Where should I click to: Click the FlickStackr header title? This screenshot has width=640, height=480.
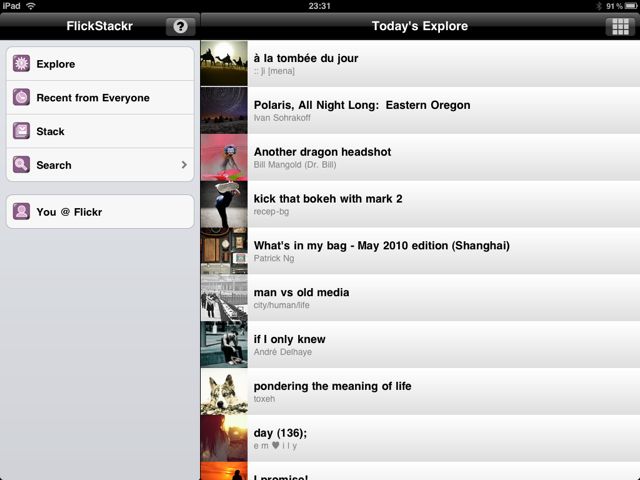[100, 26]
